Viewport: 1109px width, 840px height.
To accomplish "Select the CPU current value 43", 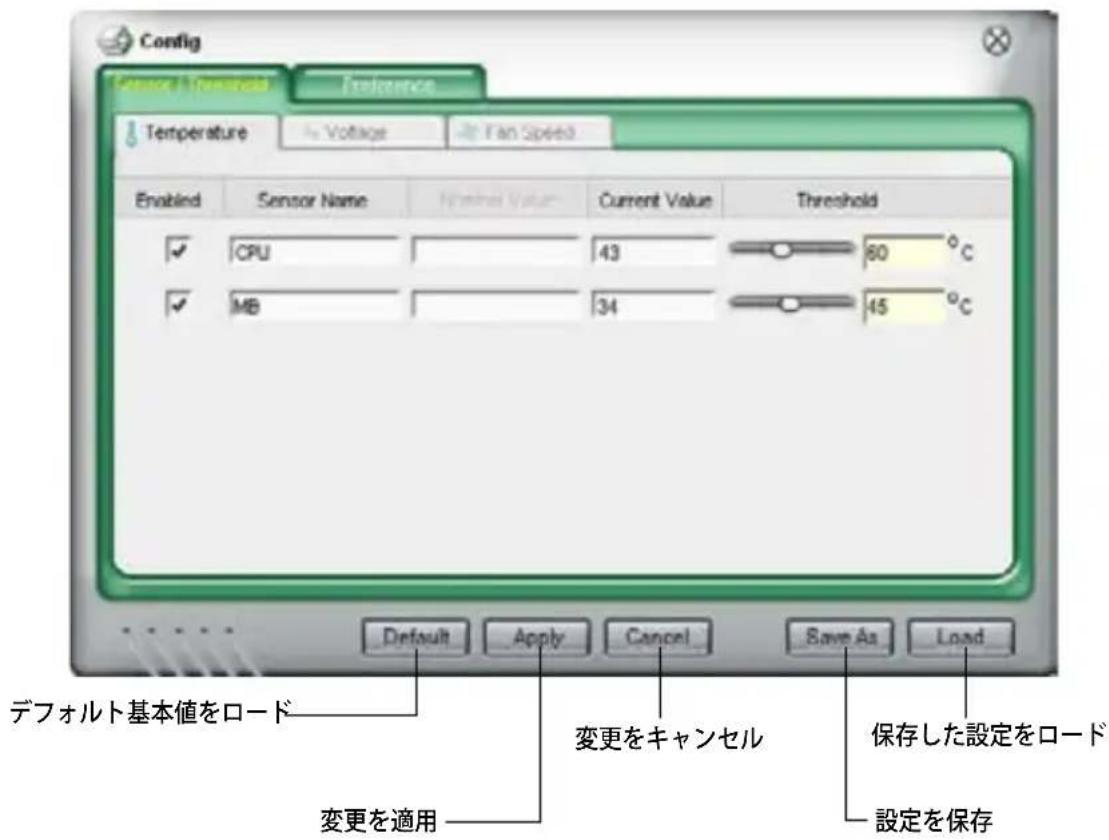I will 653,252.
